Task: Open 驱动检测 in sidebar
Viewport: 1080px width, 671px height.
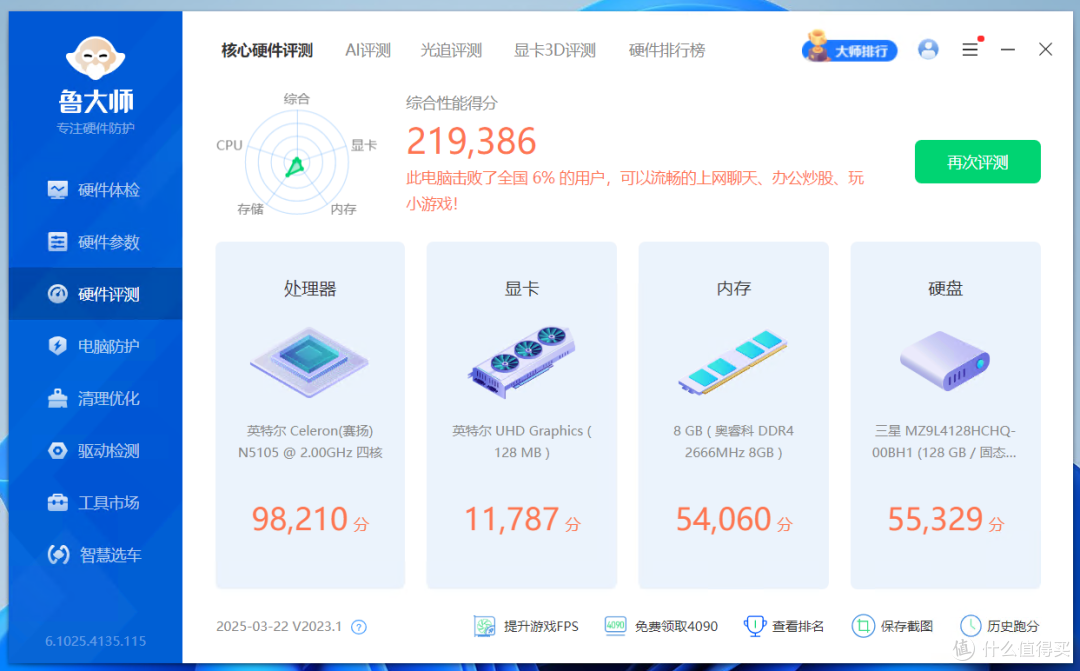Action: click(94, 451)
